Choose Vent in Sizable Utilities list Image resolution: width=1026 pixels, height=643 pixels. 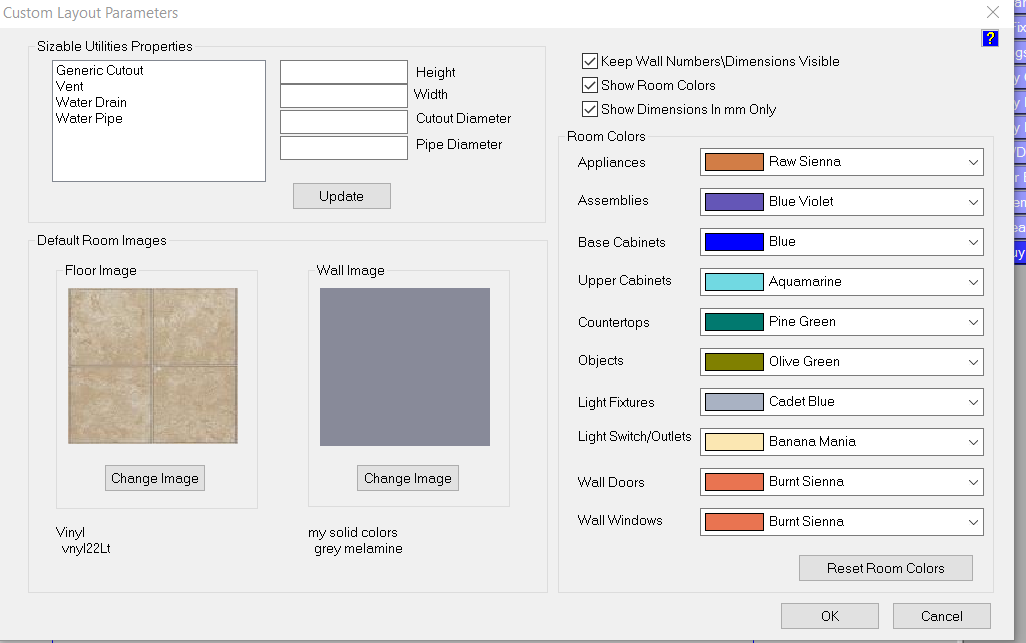(70, 87)
